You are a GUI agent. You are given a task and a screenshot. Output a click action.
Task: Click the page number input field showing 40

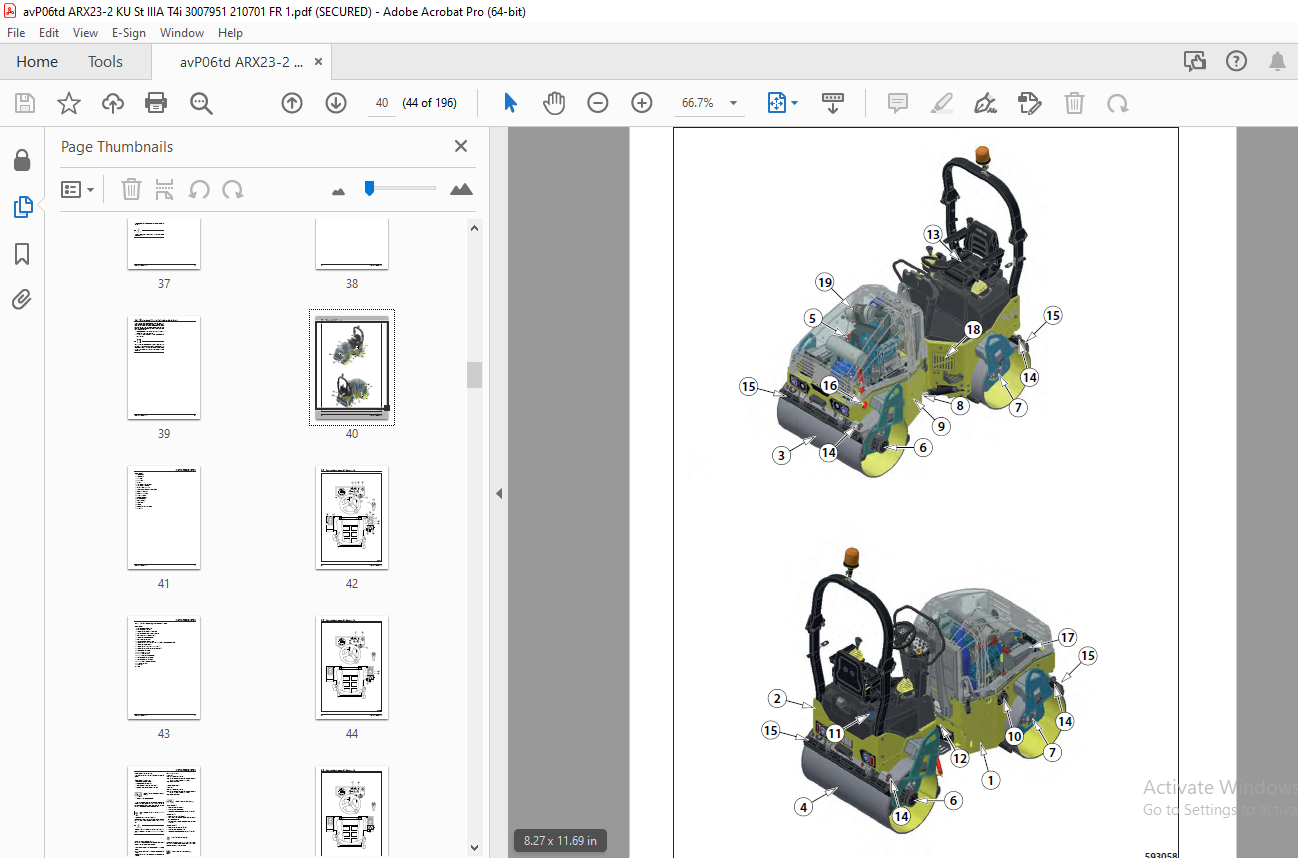coord(381,103)
